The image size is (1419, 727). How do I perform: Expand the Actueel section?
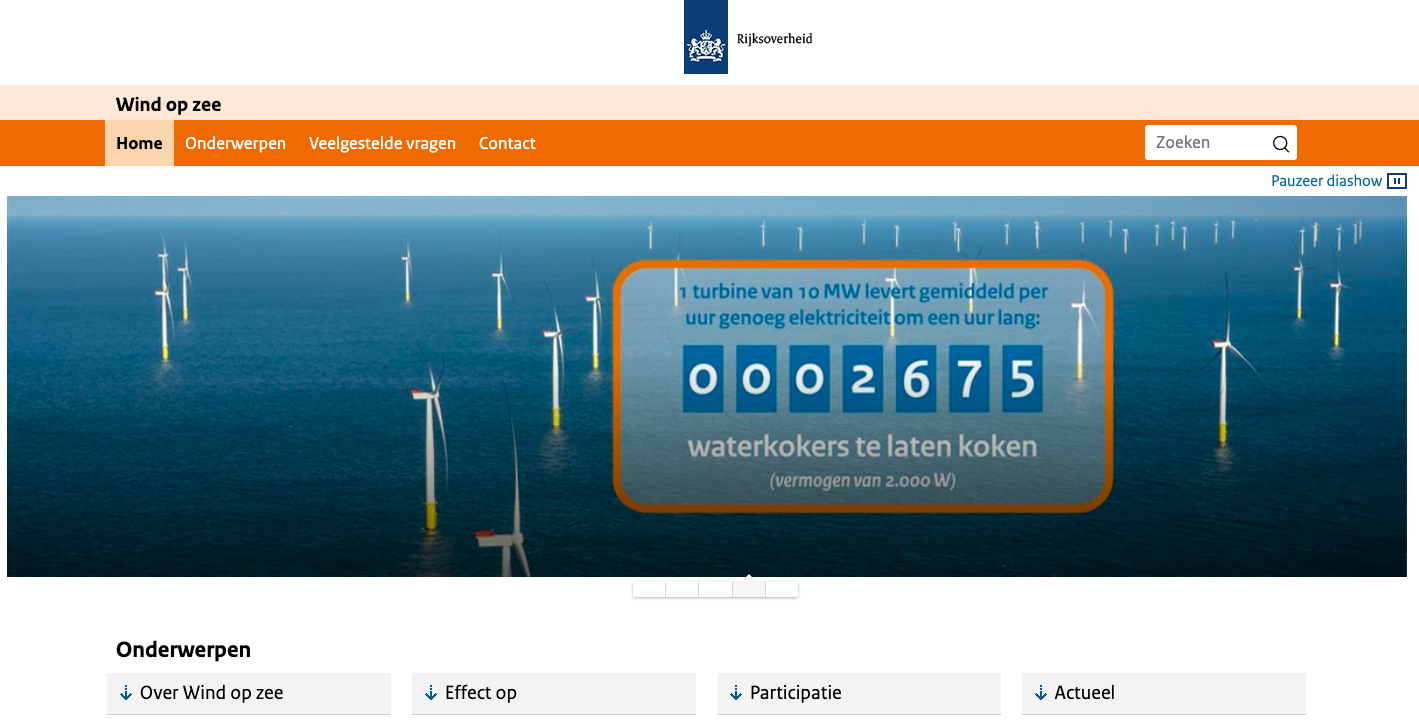tap(1164, 693)
